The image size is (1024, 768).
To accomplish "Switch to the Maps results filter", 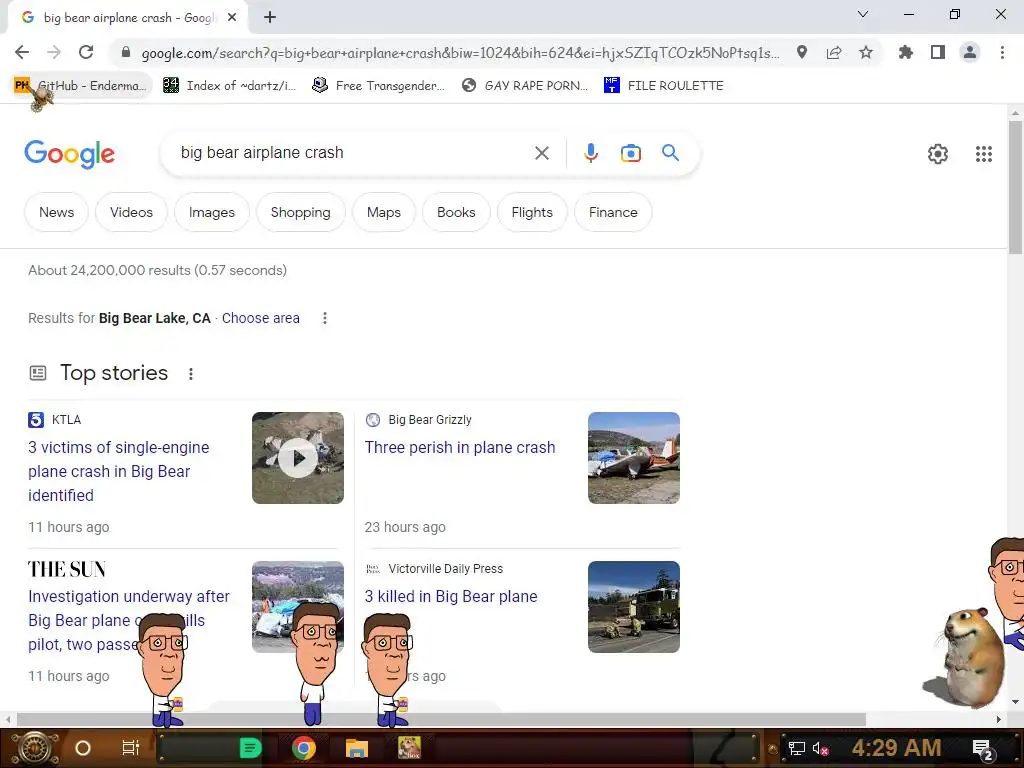I will pos(384,212).
